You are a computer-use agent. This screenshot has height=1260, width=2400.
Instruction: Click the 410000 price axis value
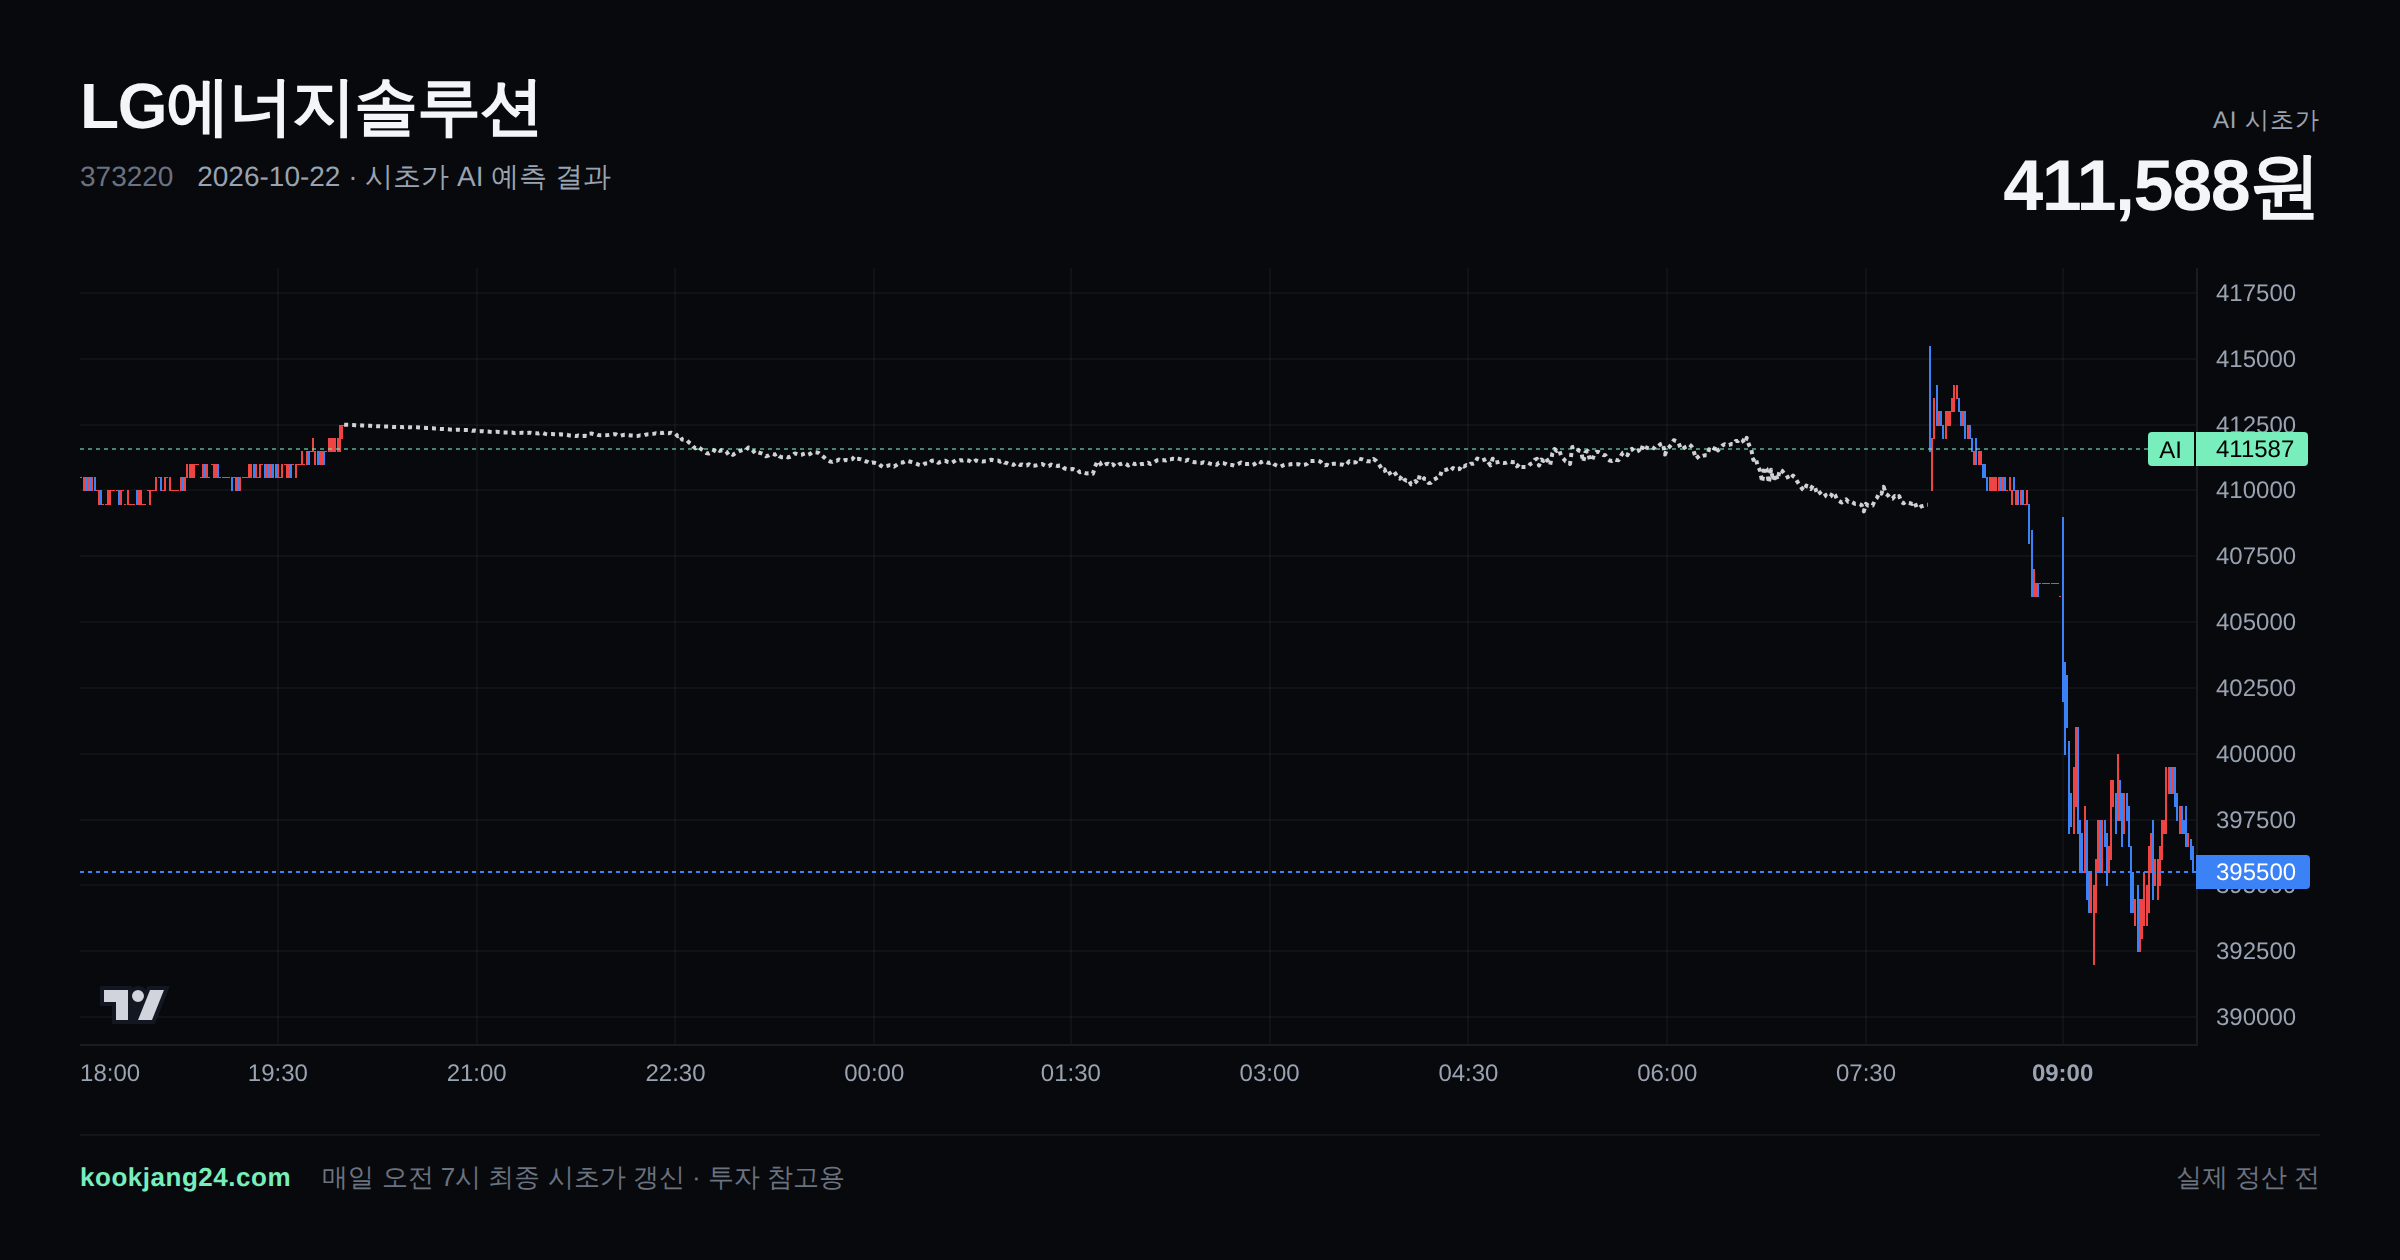click(2256, 490)
